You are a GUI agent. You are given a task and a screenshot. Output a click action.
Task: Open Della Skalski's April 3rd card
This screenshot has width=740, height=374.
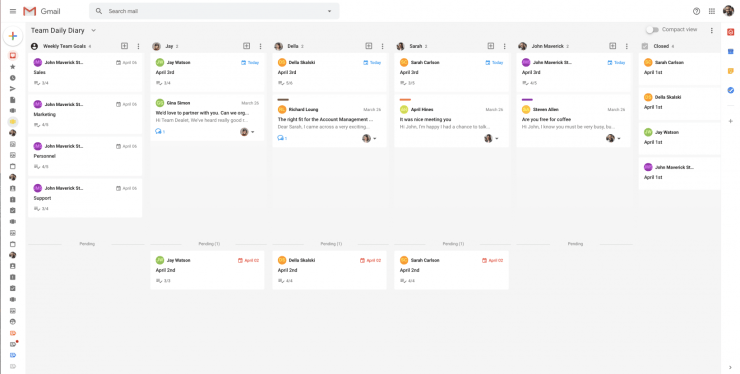point(329,72)
